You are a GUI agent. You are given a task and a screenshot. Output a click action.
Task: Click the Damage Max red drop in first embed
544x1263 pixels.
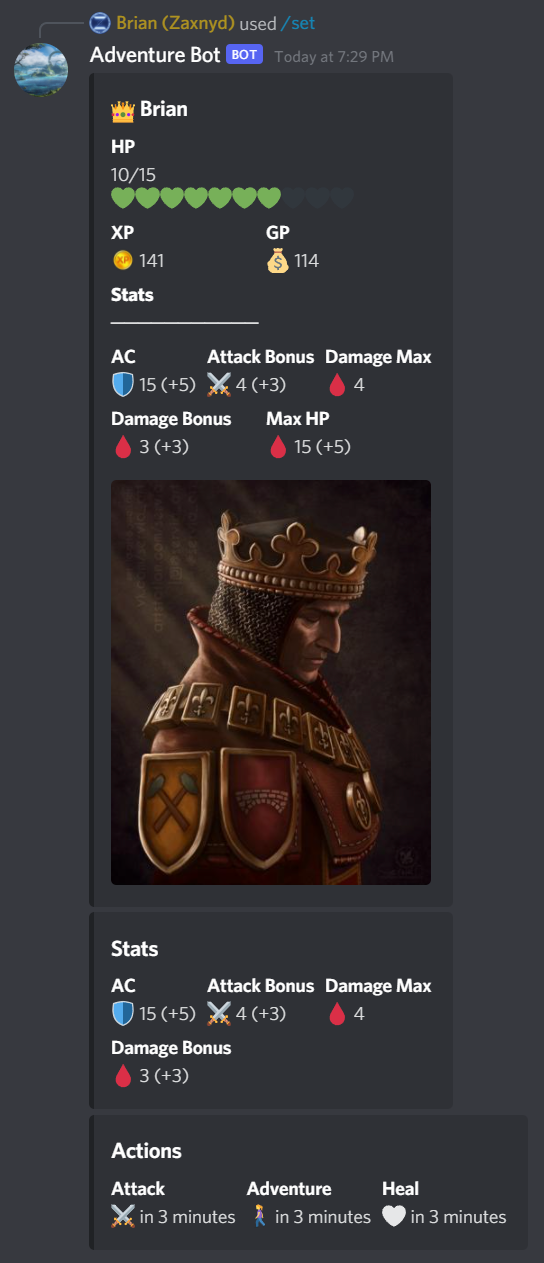point(337,385)
